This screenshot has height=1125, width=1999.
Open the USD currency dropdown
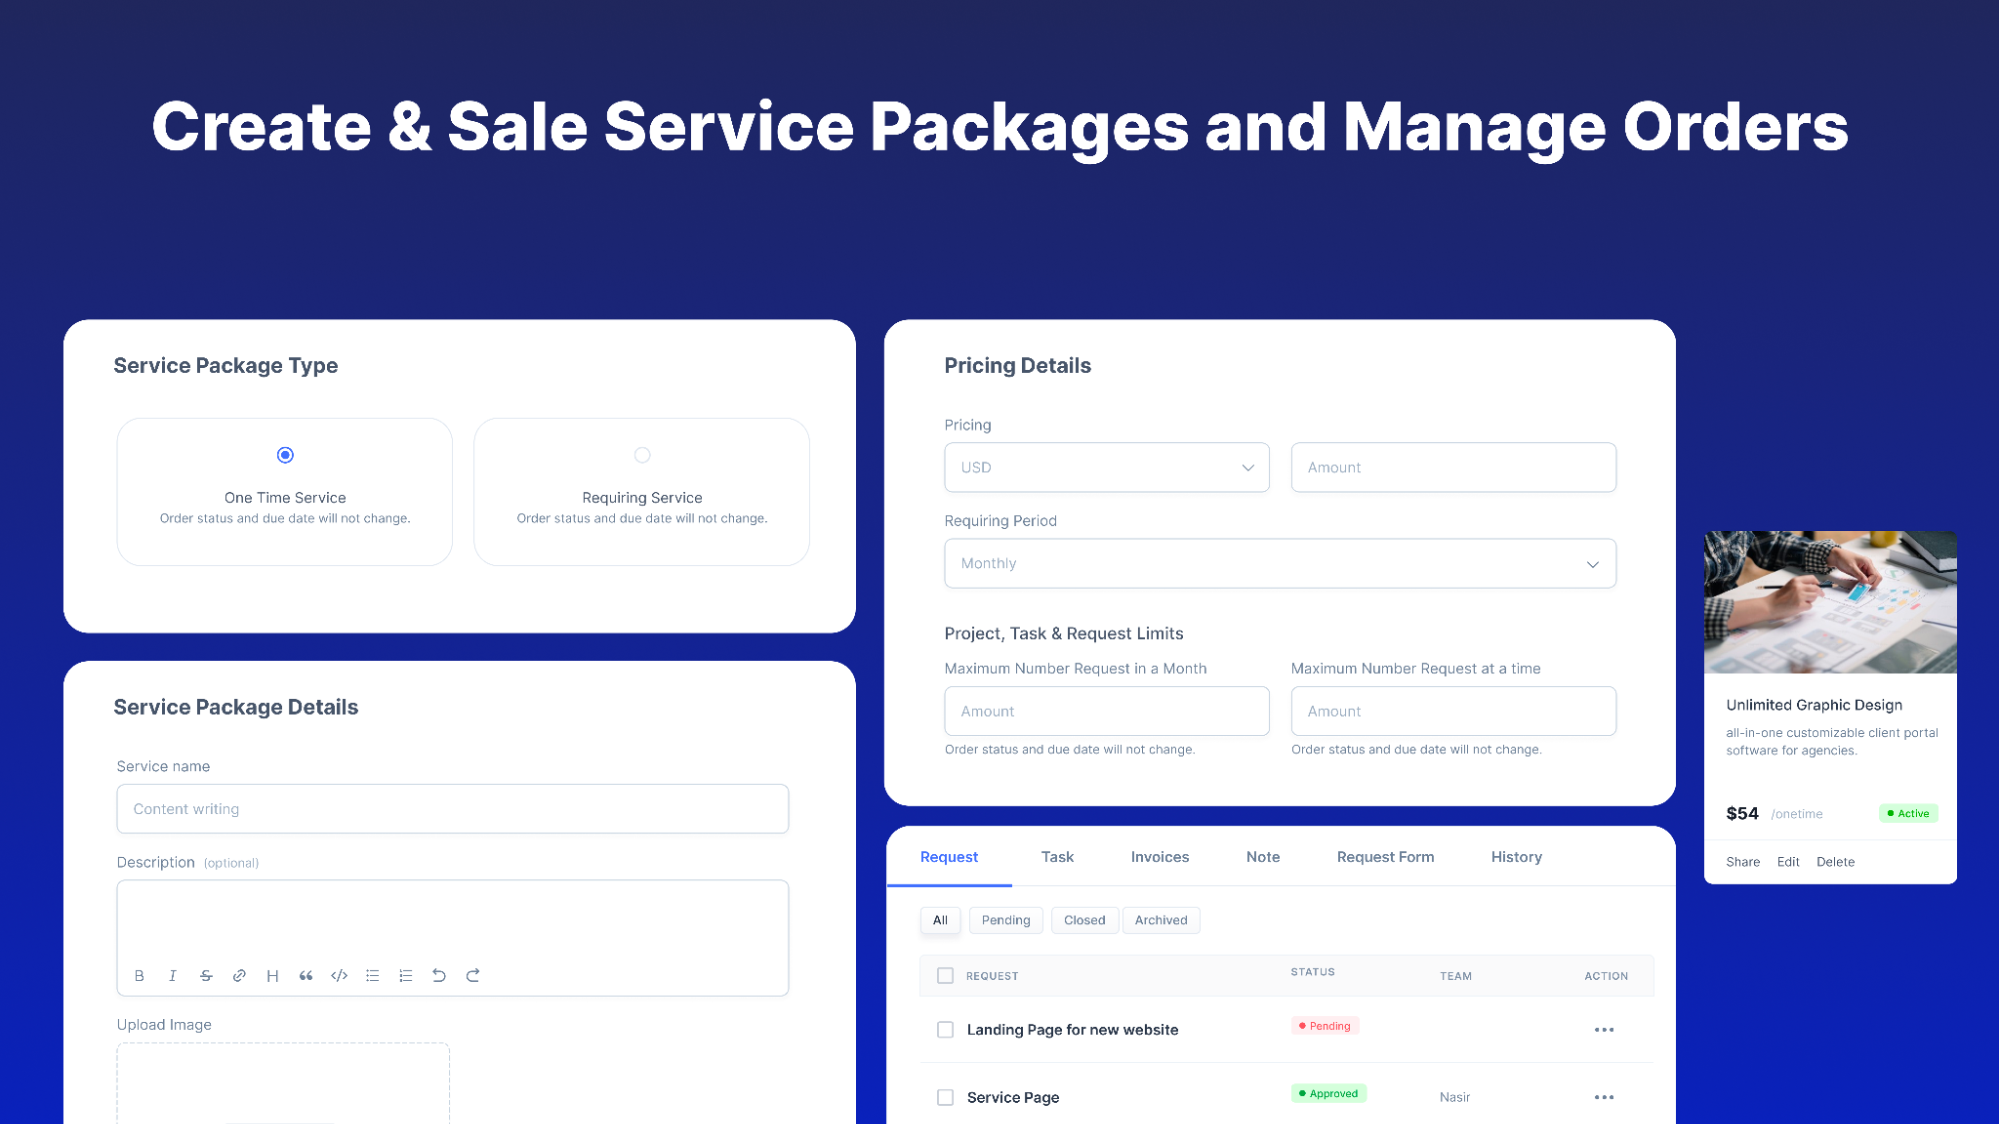tap(1106, 467)
